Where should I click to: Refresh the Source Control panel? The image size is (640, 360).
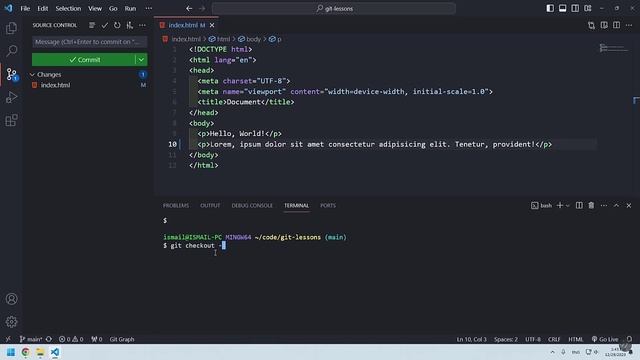coord(117,25)
